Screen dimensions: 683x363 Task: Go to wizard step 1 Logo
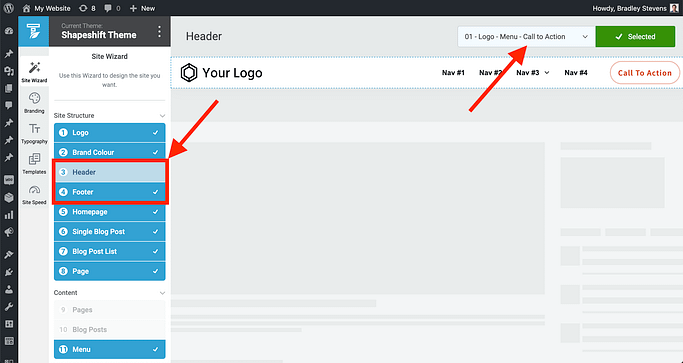[x=109, y=132]
